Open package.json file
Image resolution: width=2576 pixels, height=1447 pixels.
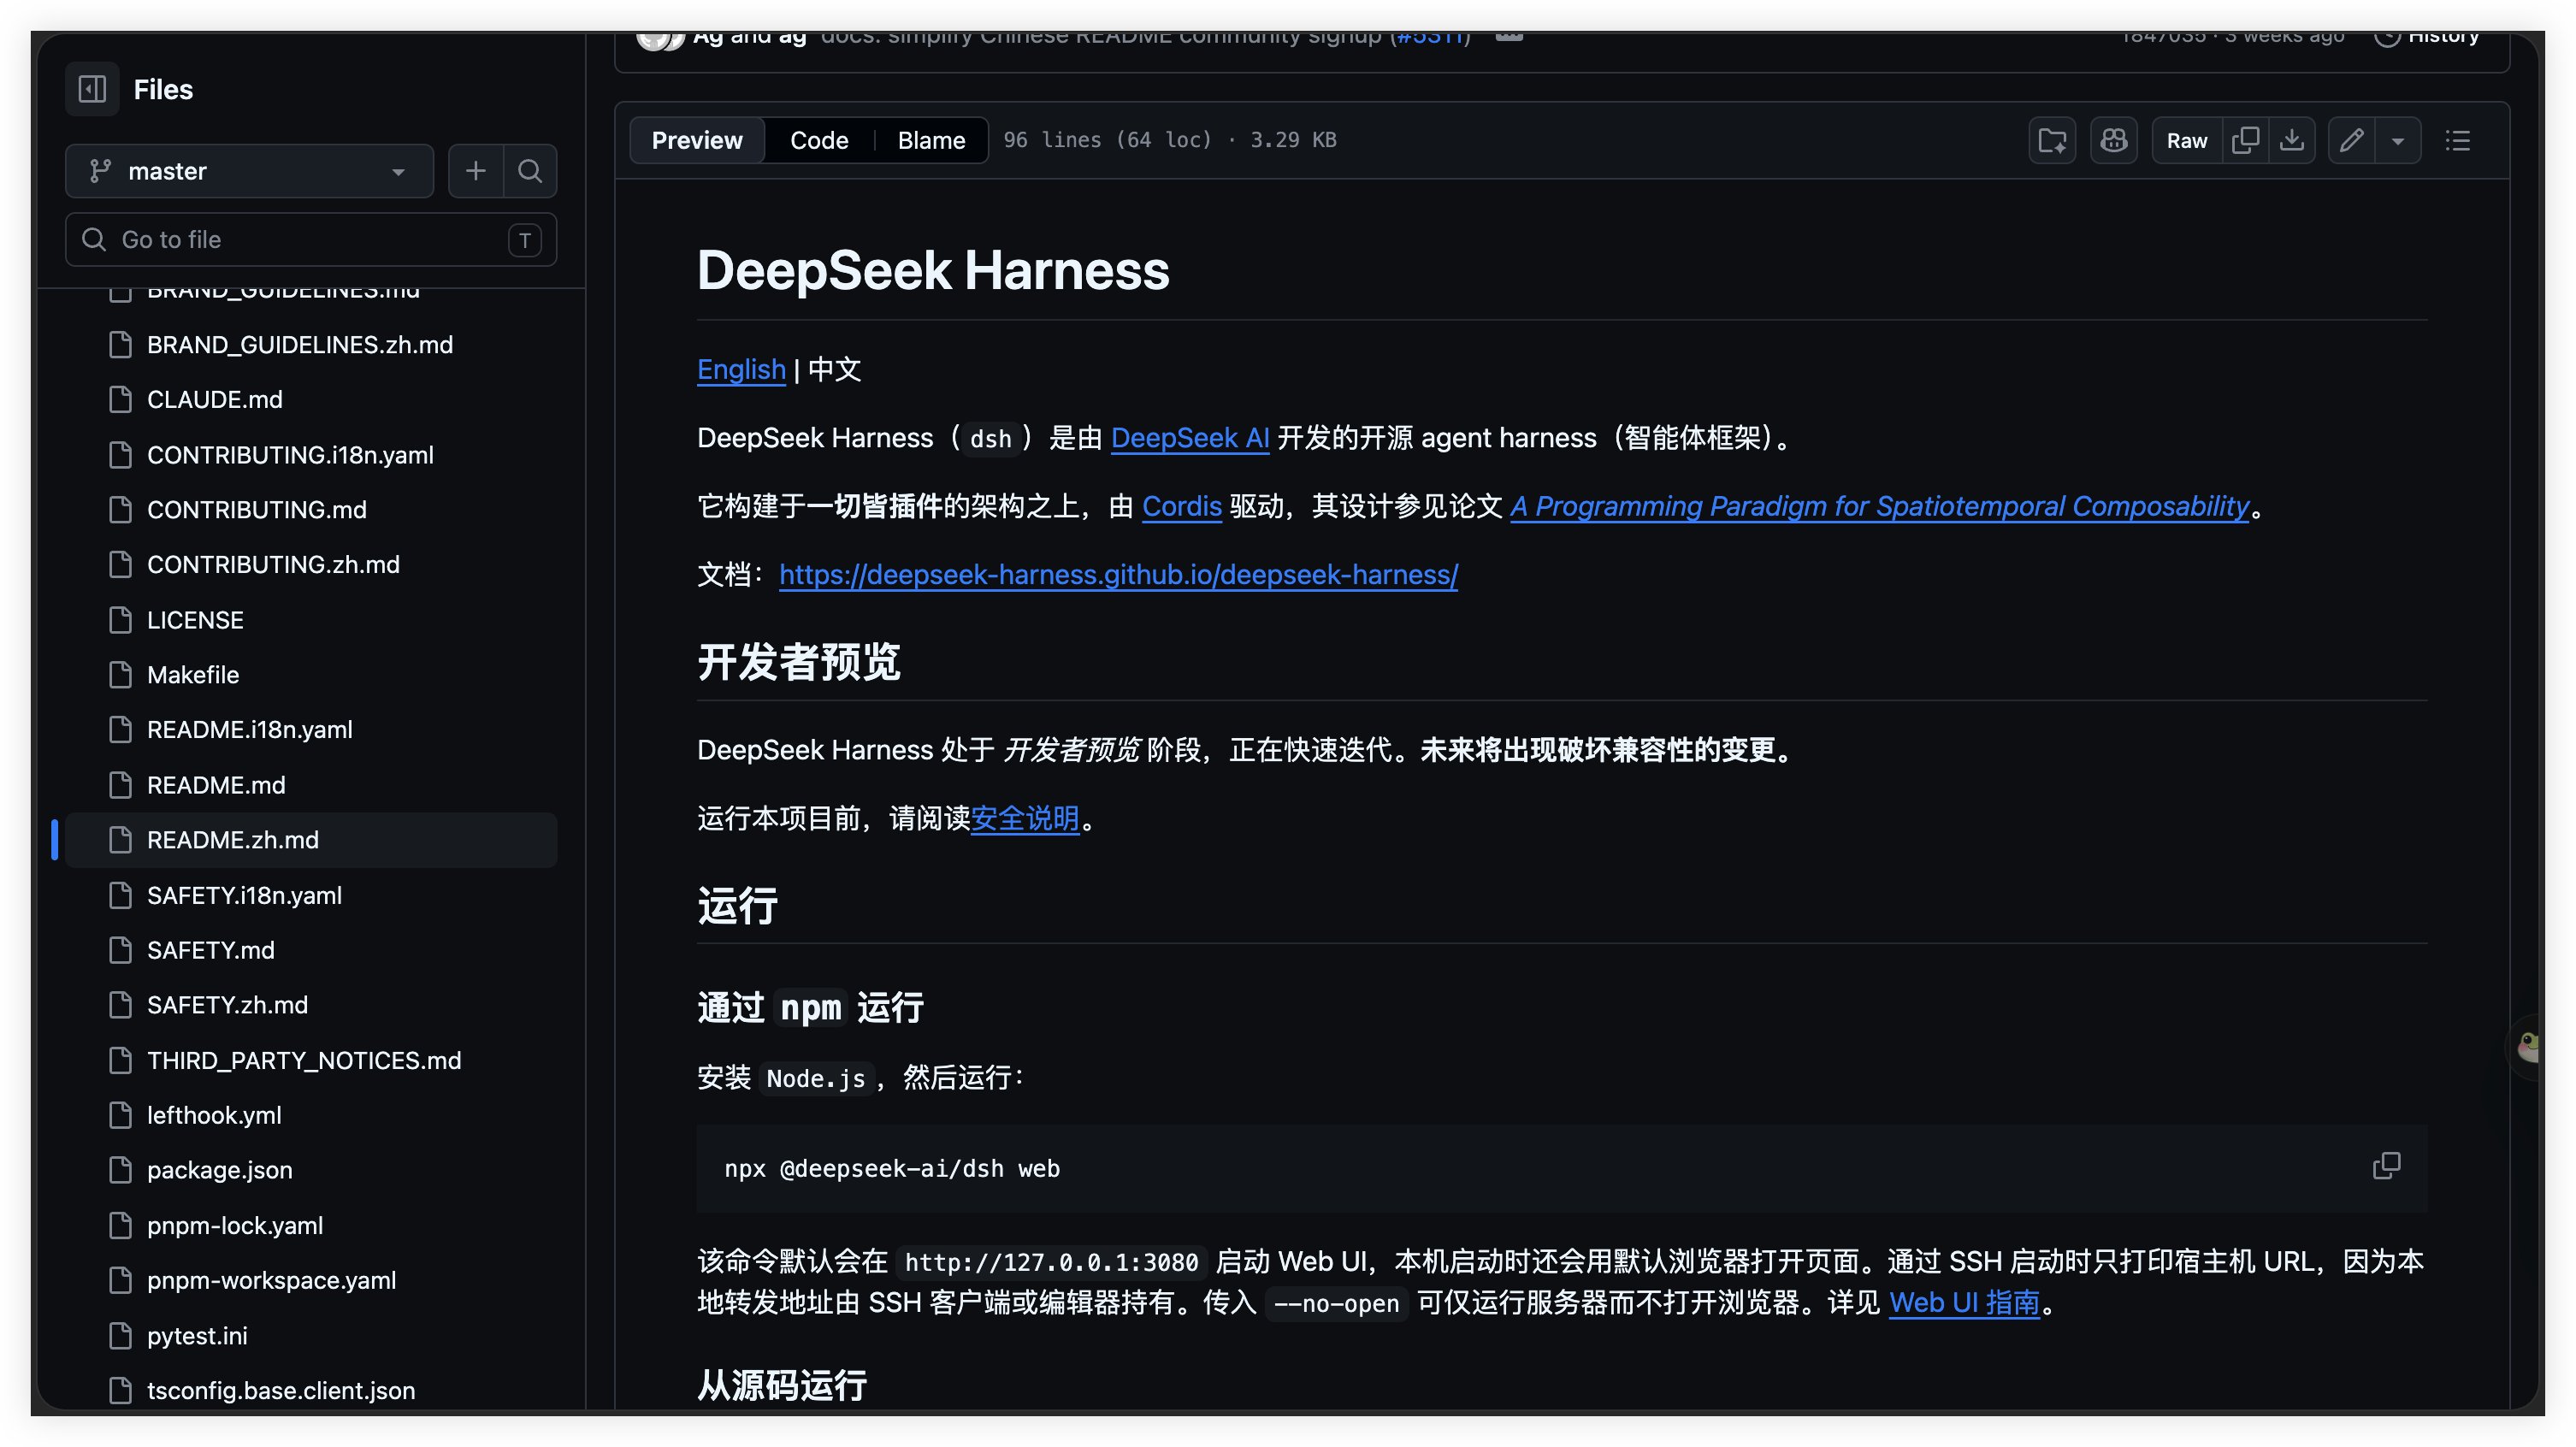311,1170
